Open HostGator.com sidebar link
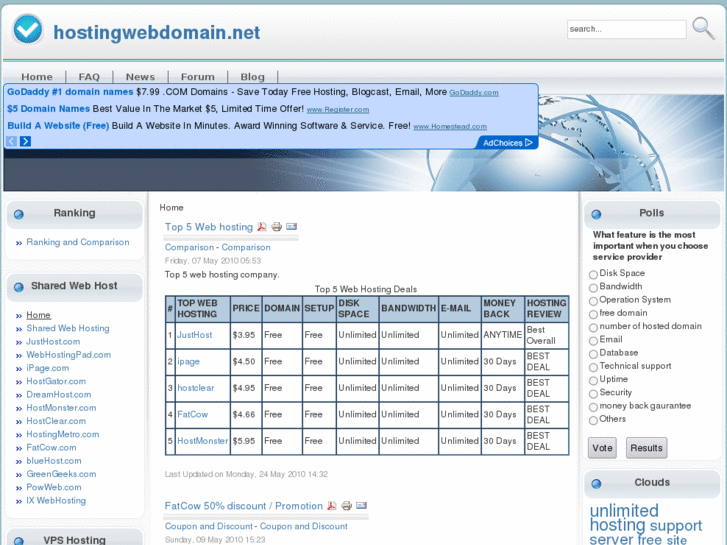Screen dimensions: 727x545 (56, 381)
